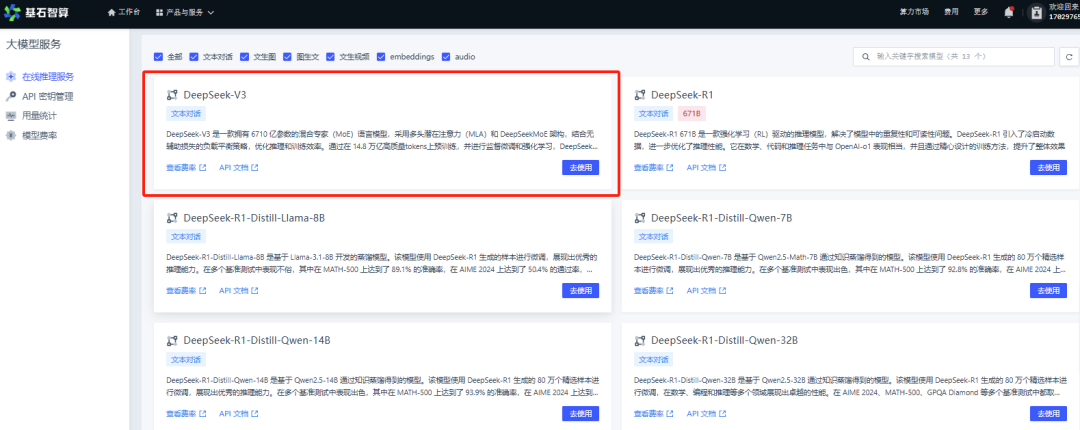Open 查看费率 link for DeepSeek-V3
The image size is (1080, 430).
(x=186, y=167)
